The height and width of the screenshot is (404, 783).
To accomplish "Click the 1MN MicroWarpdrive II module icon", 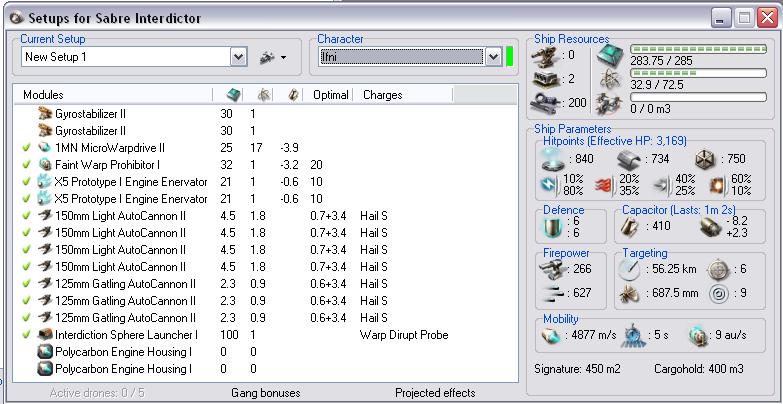I will coord(45,148).
